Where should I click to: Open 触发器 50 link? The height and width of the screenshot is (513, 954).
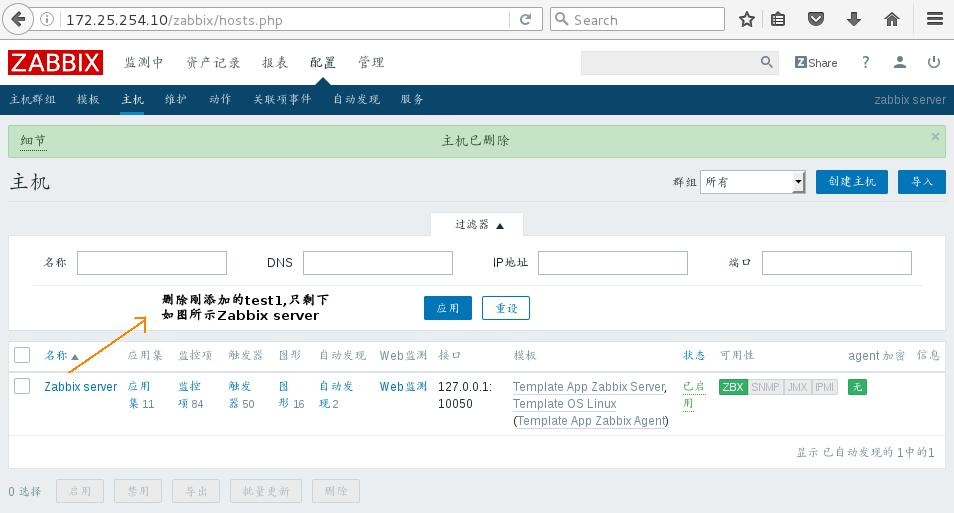[242, 395]
